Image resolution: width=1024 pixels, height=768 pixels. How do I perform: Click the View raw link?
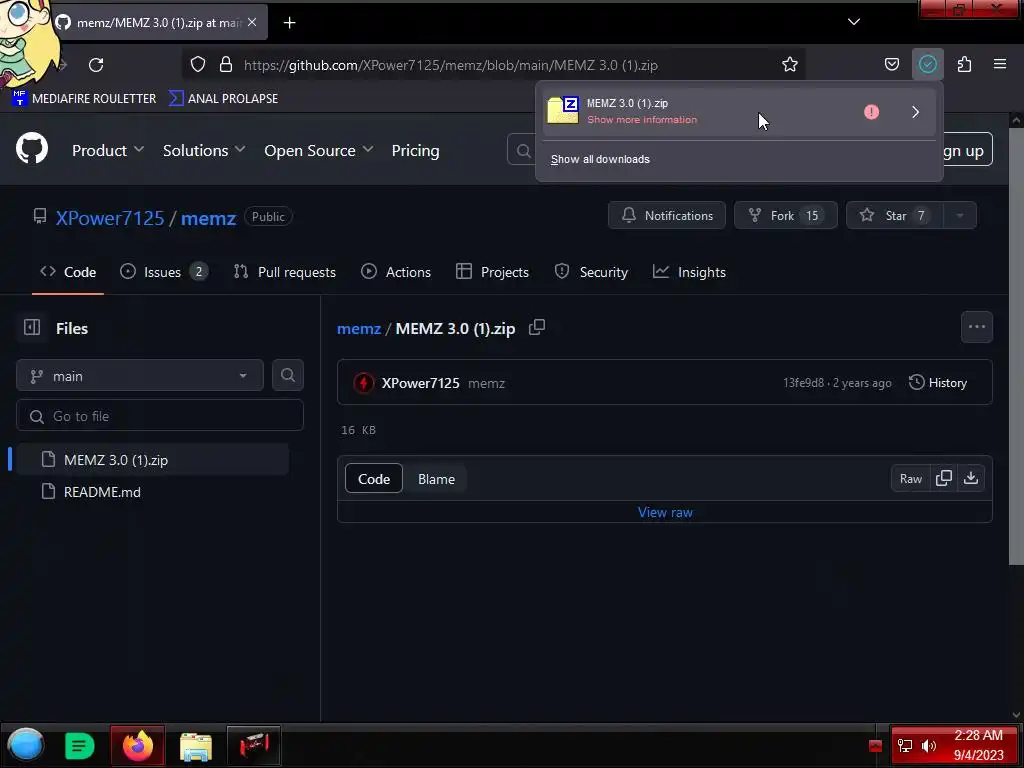tap(665, 513)
